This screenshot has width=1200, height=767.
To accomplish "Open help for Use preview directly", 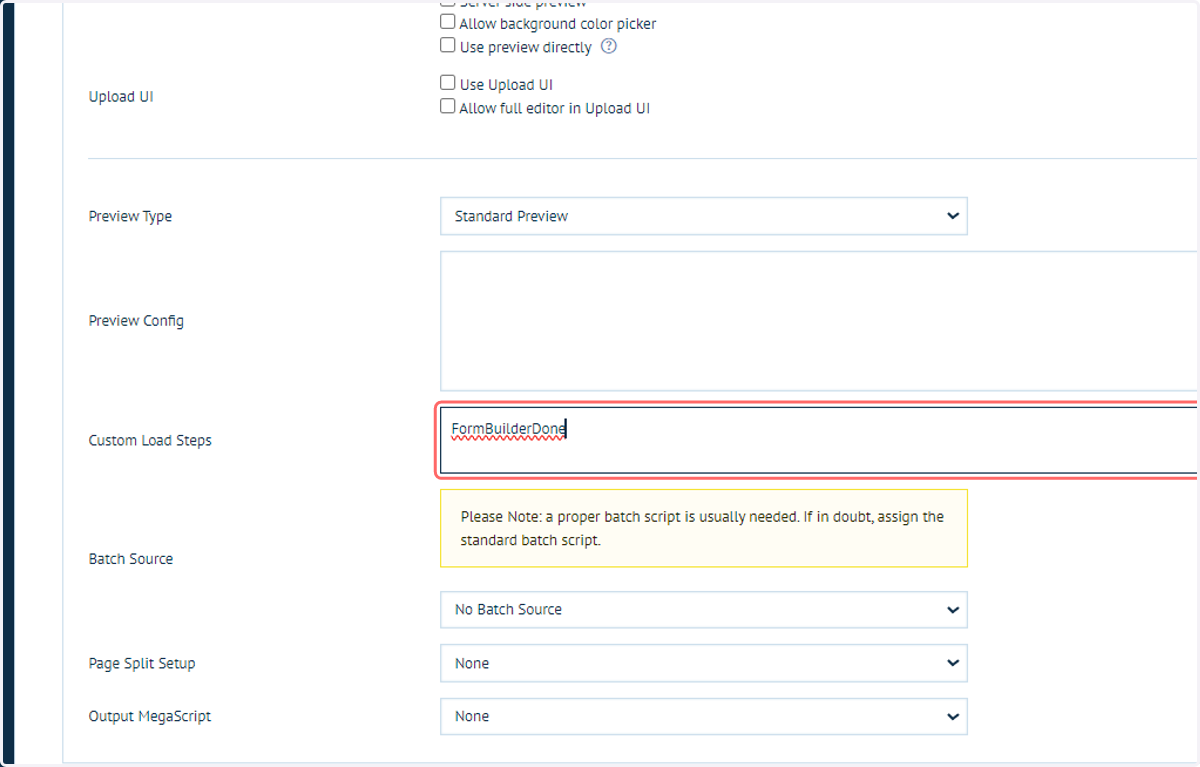I will click(x=609, y=46).
